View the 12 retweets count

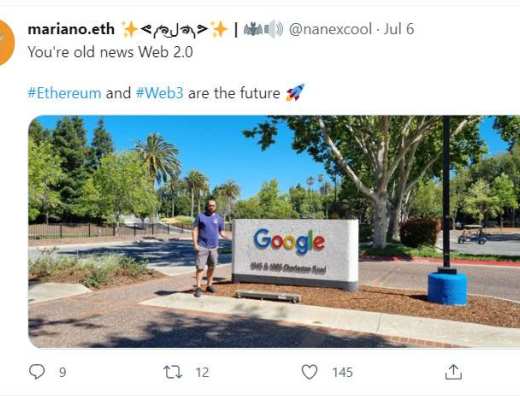[x=202, y=372]
